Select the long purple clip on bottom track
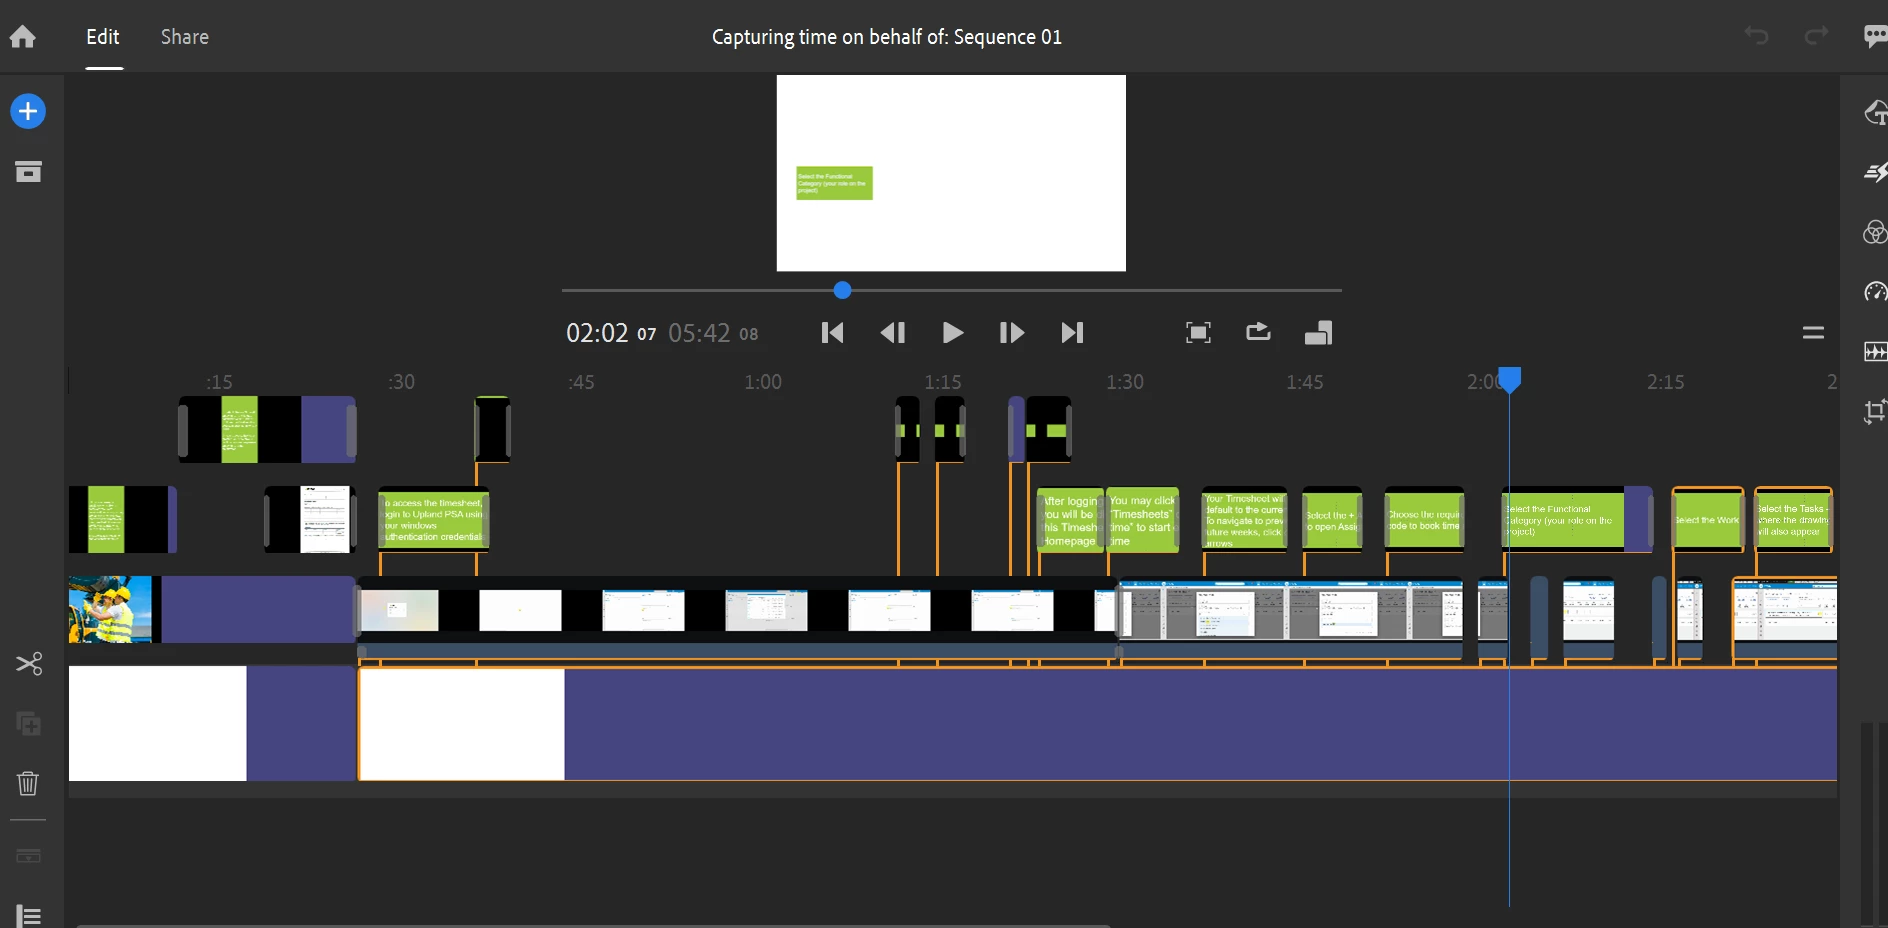The image size is (1888, 928). pos(1098,723)
